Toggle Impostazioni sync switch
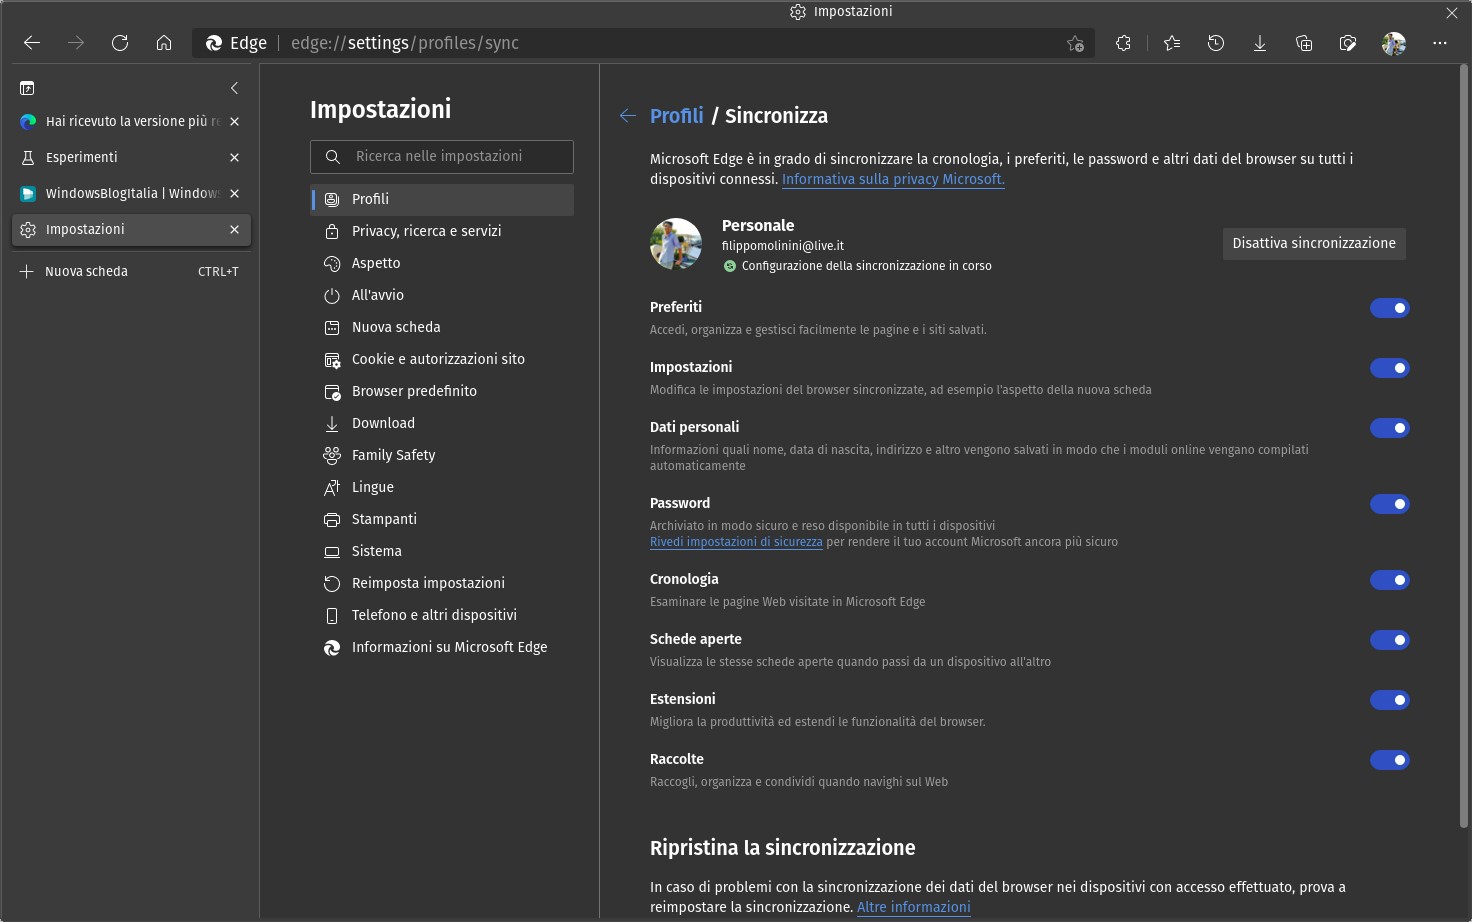 click(x=1390, y=368)
